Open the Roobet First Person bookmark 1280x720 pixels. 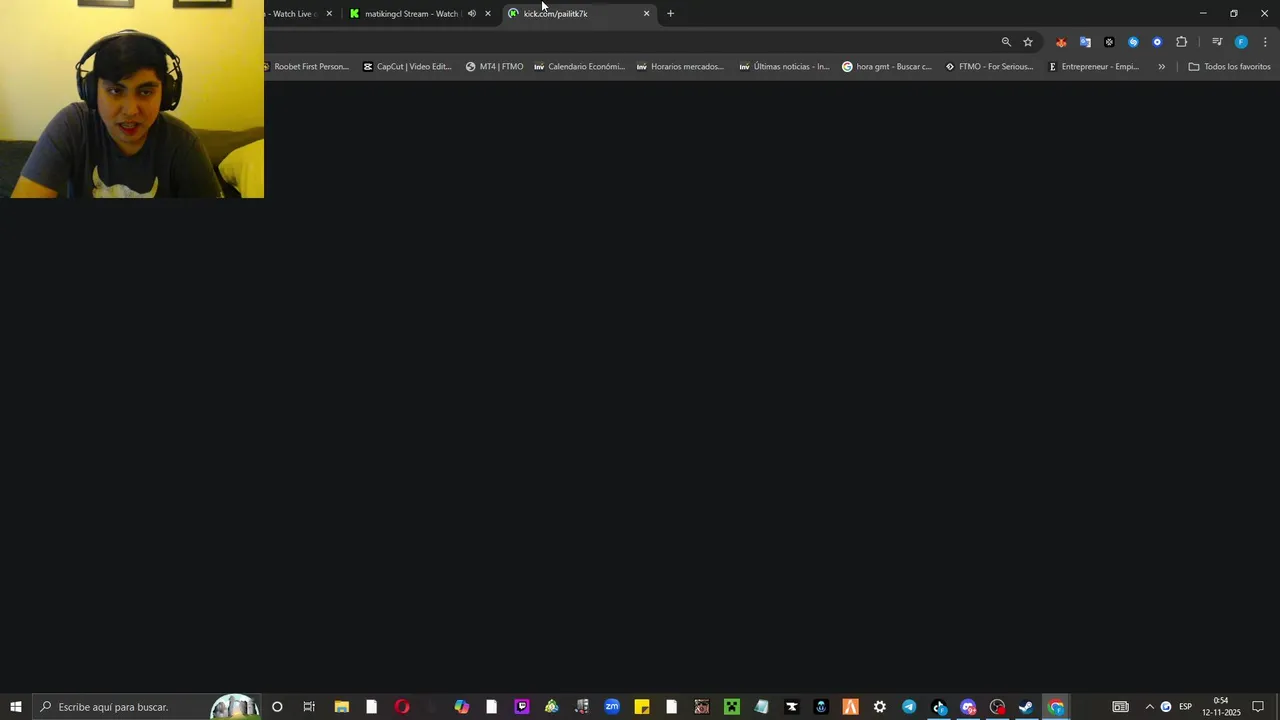point(308,67)
